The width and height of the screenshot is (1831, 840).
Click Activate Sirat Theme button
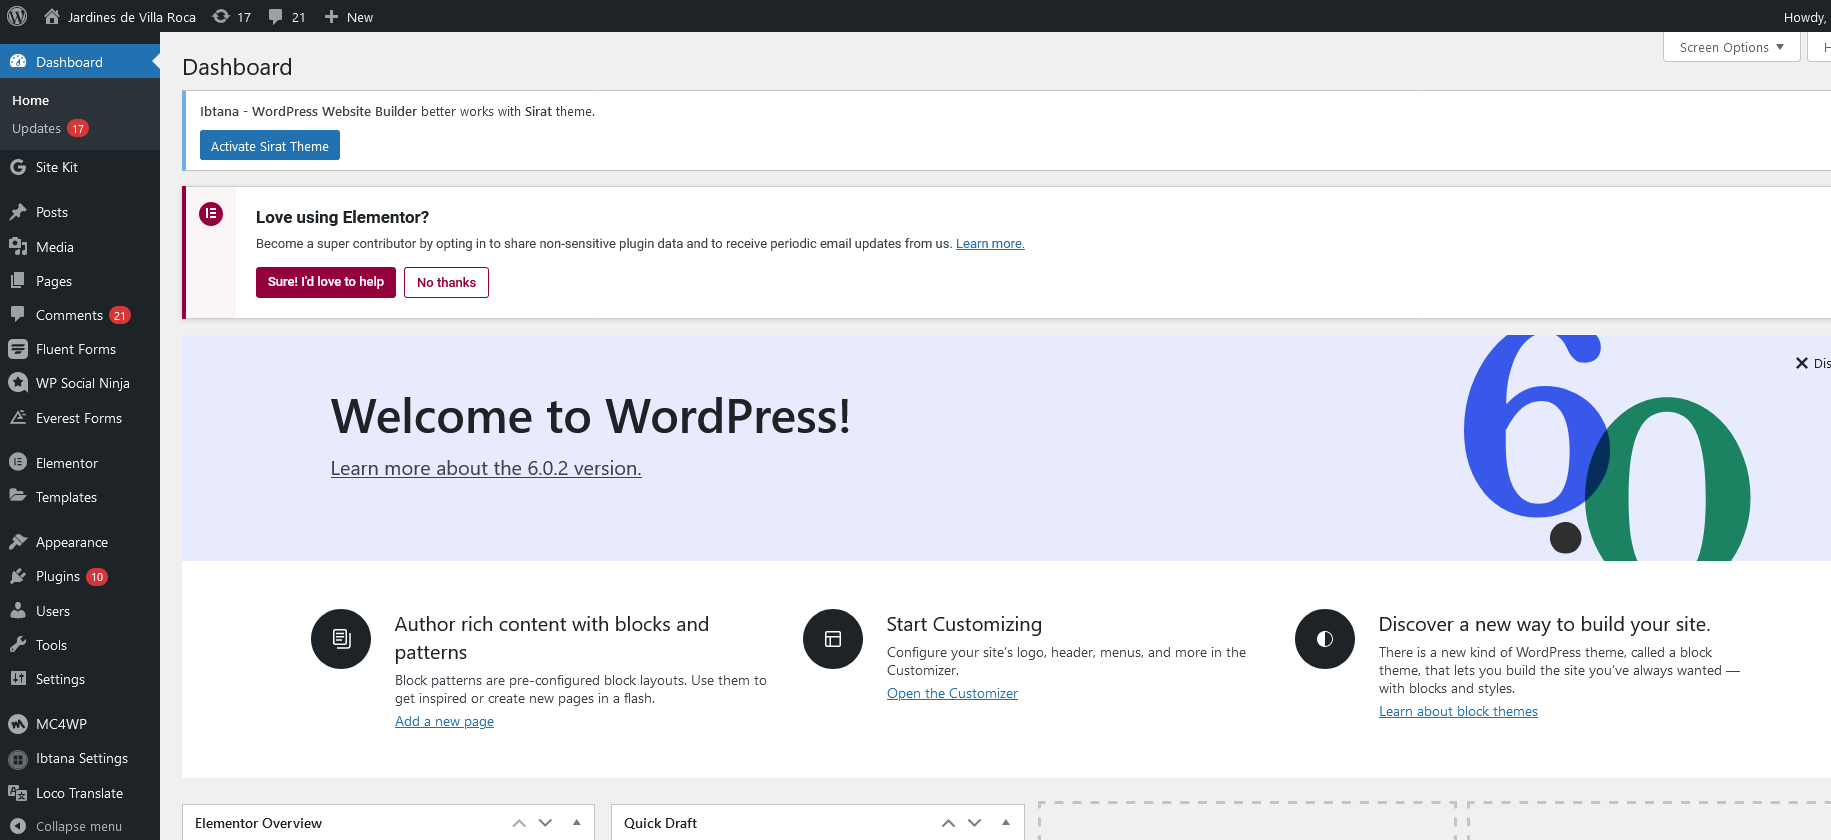click(x=270, y=145)
